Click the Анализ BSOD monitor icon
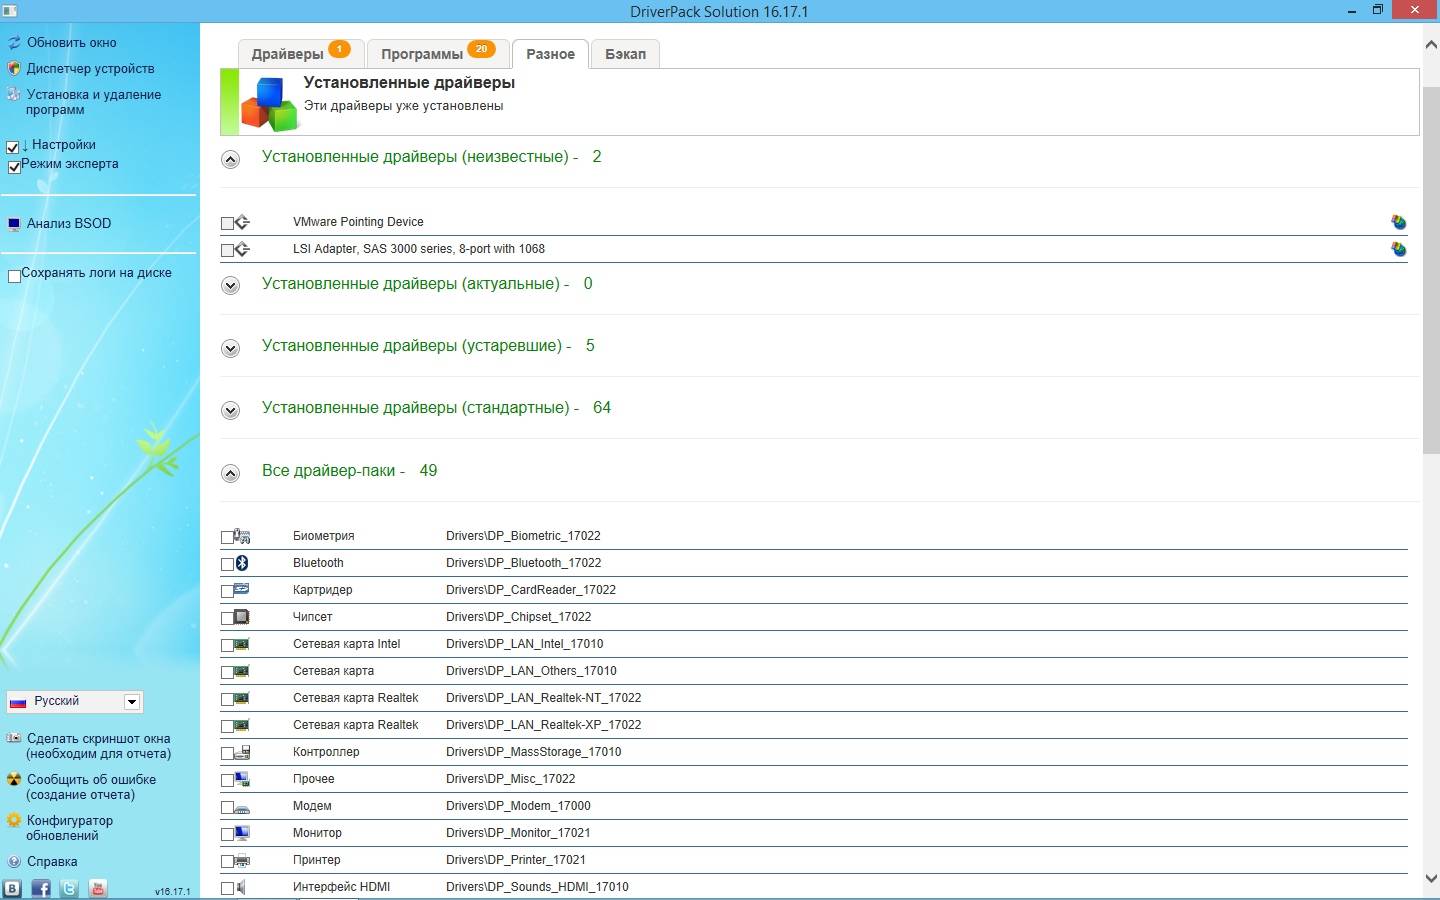 14,224
